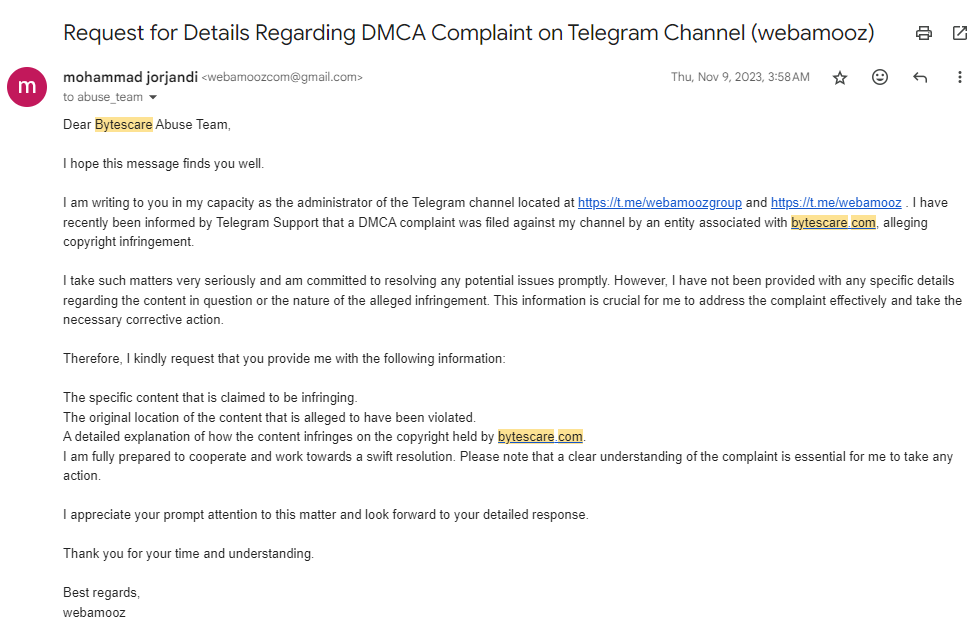Click bytescare.com link before 'alleging copyright'
The width and height of the screenshot is (978, 641).
click(x=833, y=223)
